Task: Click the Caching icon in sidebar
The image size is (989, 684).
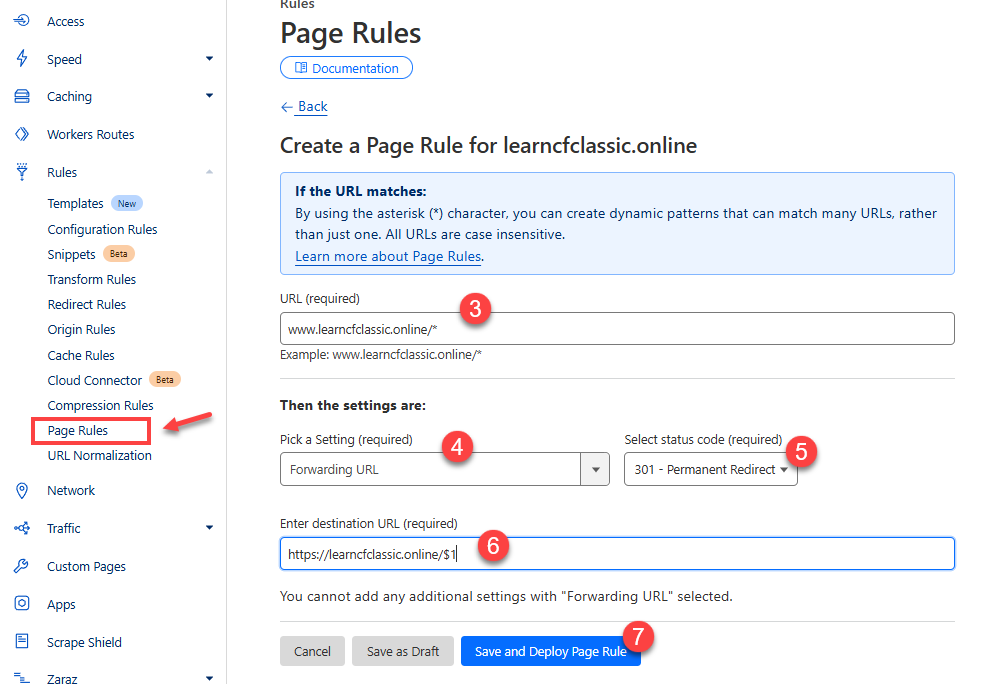Action: 21,96
